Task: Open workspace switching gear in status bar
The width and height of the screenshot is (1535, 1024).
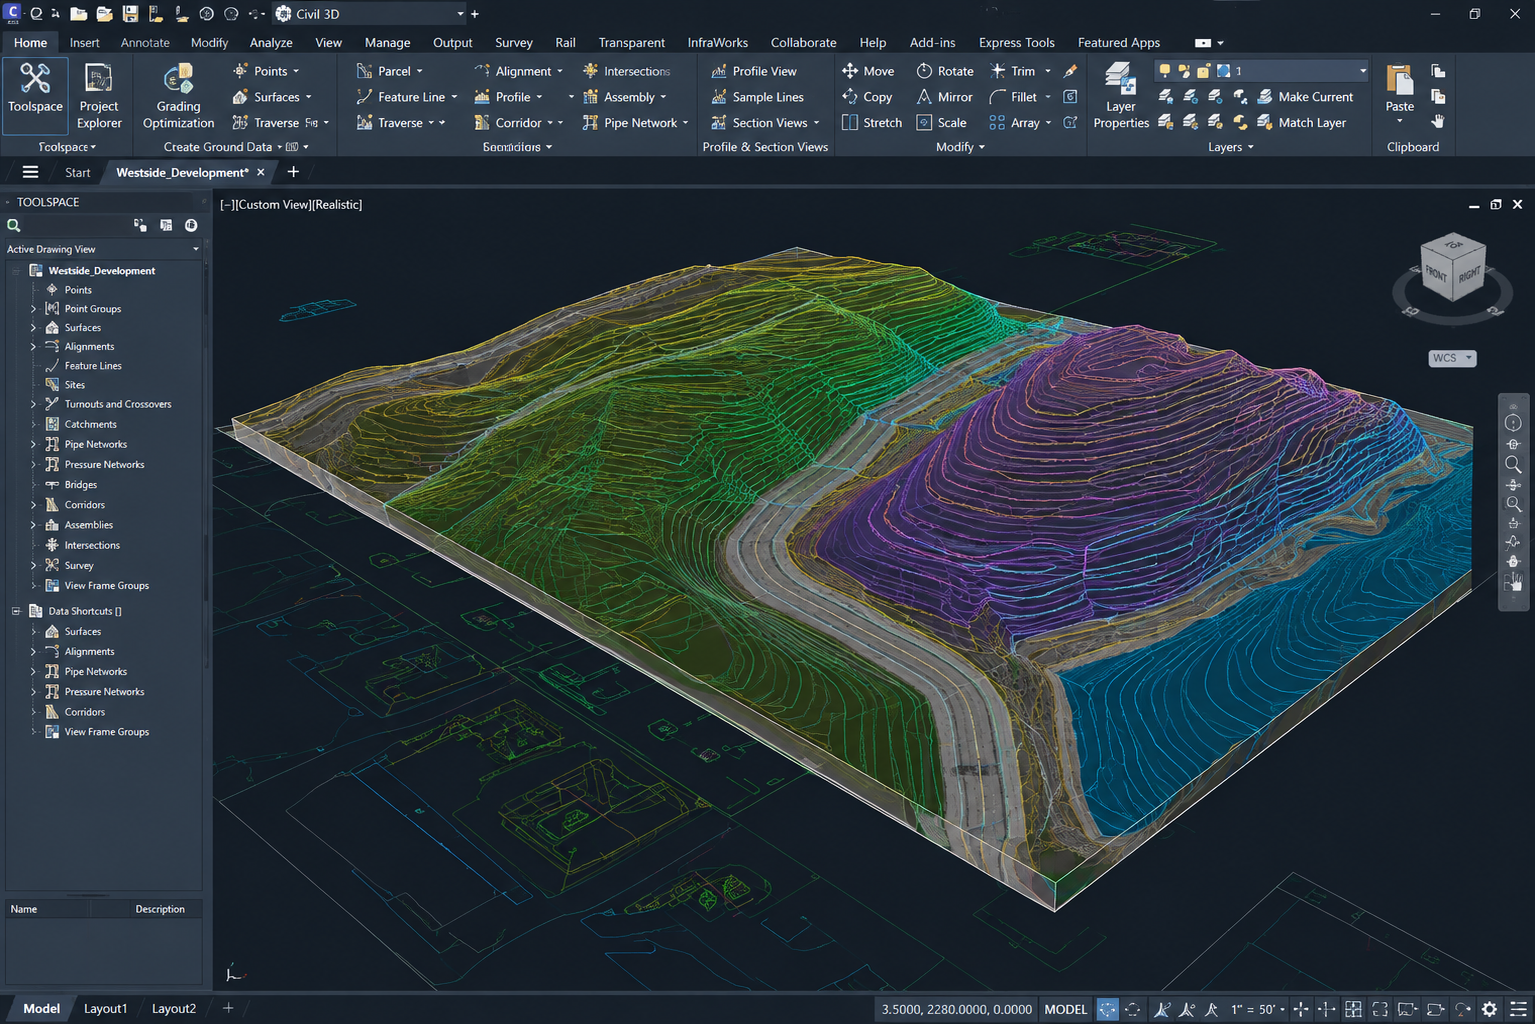Action: pos(1489,1009)
